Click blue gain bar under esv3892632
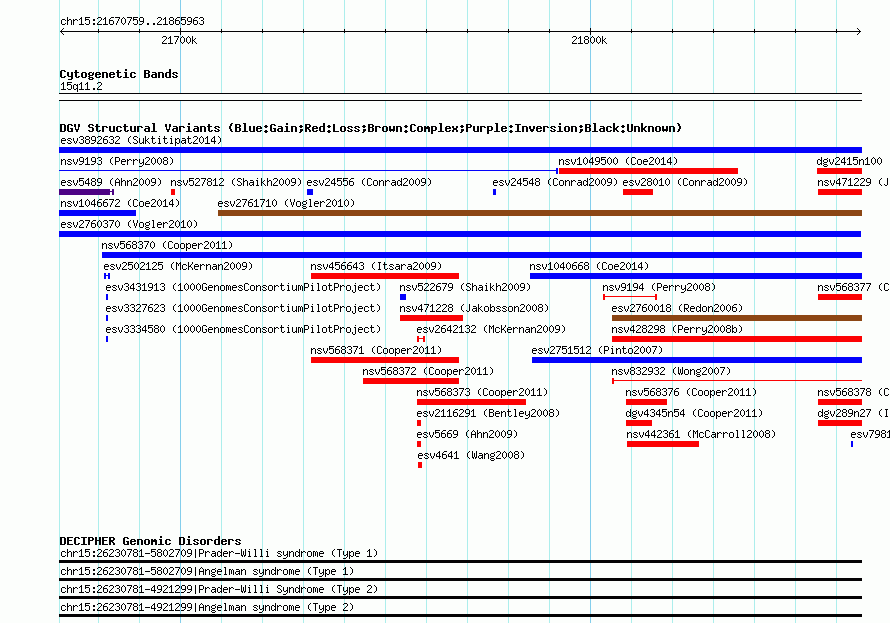The width and height of the screenshot is (890, 623). tap(460, 150)
